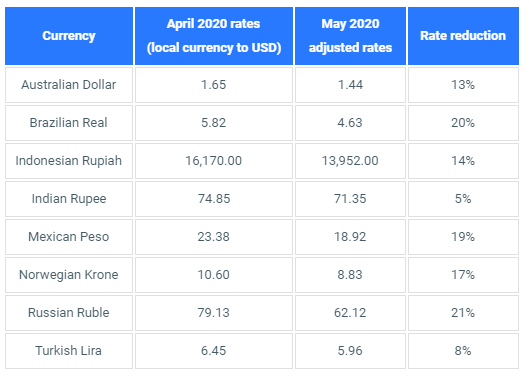
Task: Click the Australian Dollar cell
Action: pos(69,85)
